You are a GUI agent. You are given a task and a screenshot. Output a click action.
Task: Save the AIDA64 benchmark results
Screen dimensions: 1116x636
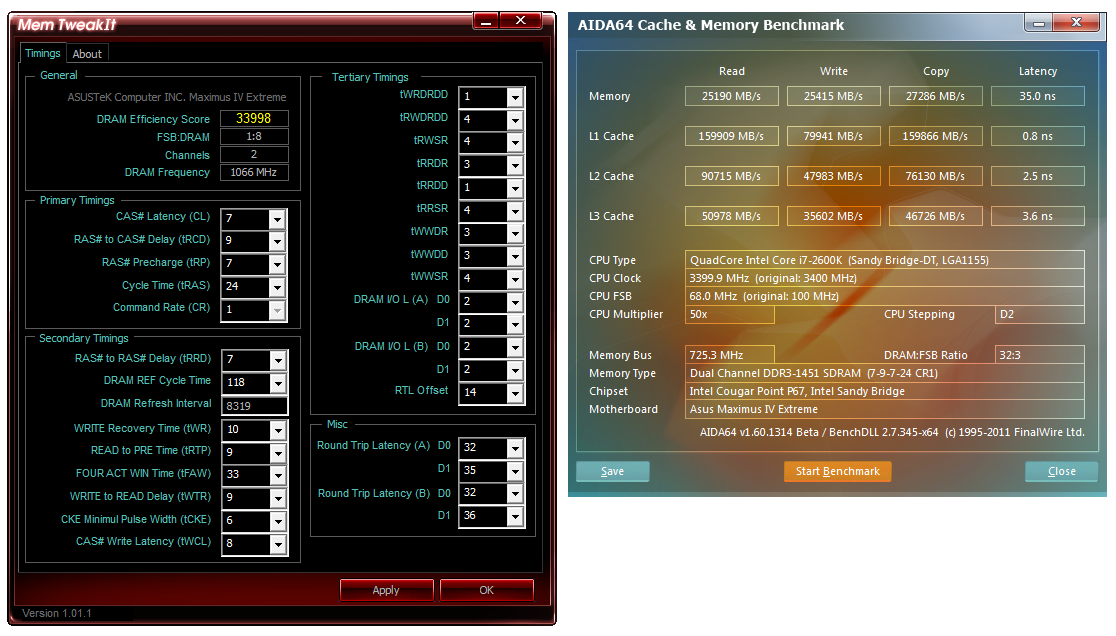613,472
